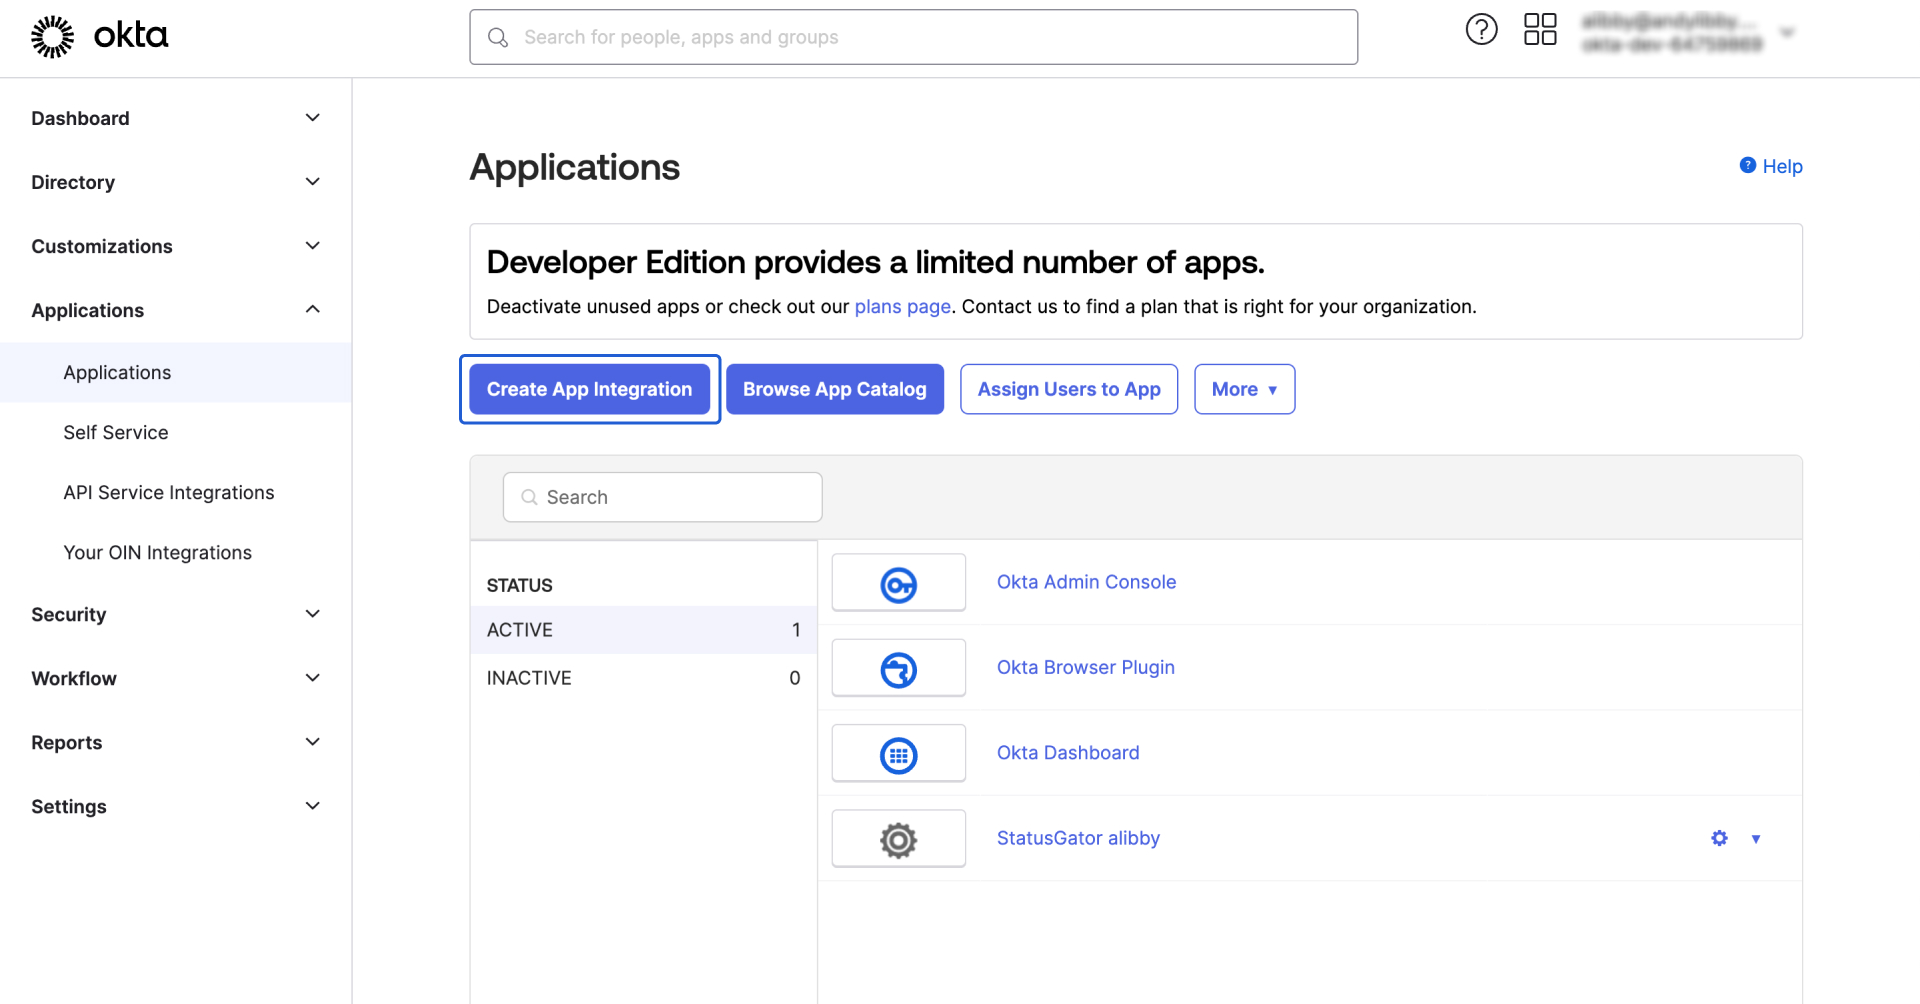Click the search magnifier in top bar
This screenshot has height=1004, width=1920.
(497, 37)
